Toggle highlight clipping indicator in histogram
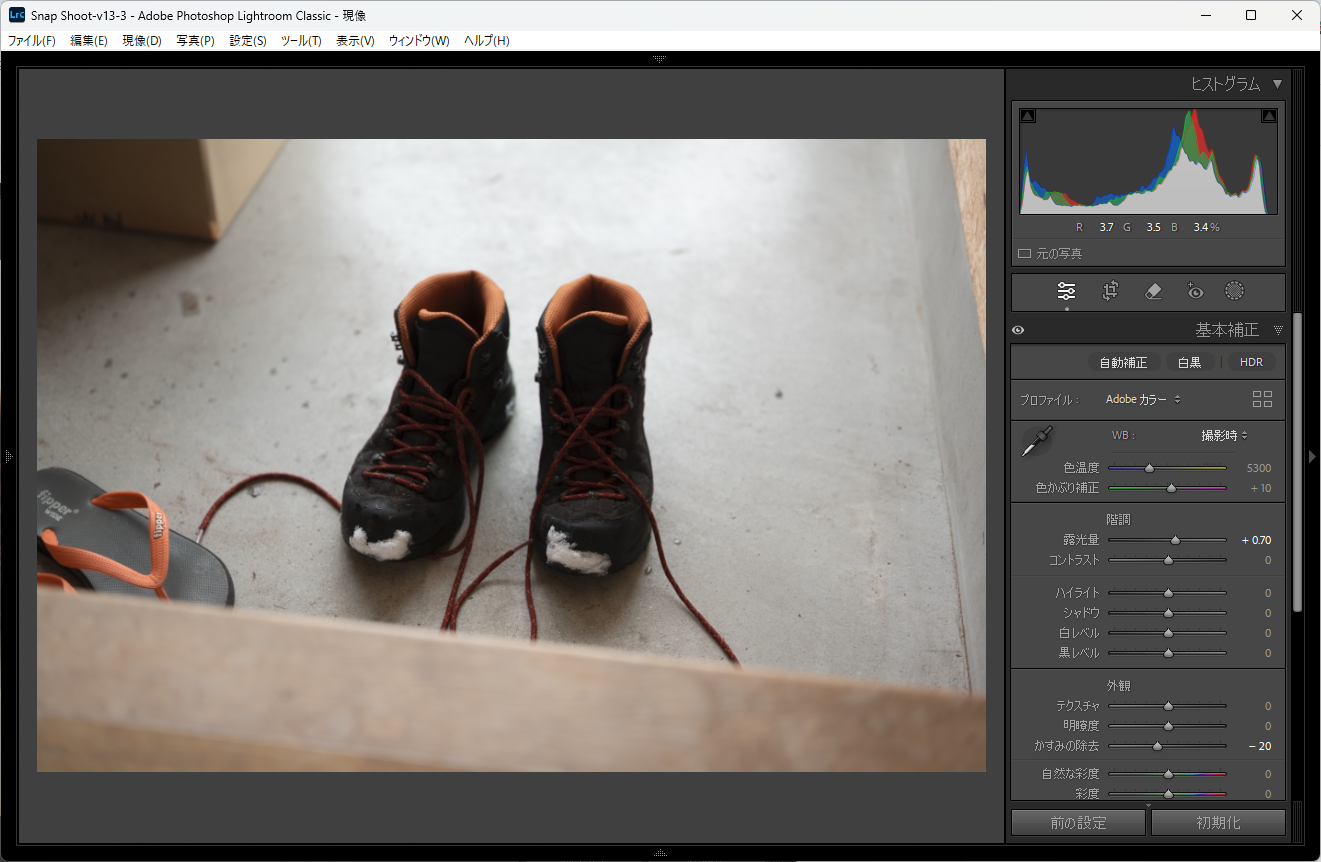Screen dimensions: 1321x862 1269,116
